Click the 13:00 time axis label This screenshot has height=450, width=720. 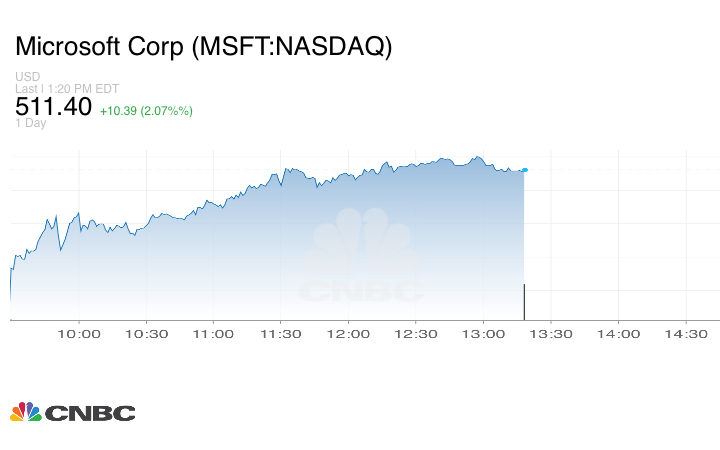(x=484, y=334)
